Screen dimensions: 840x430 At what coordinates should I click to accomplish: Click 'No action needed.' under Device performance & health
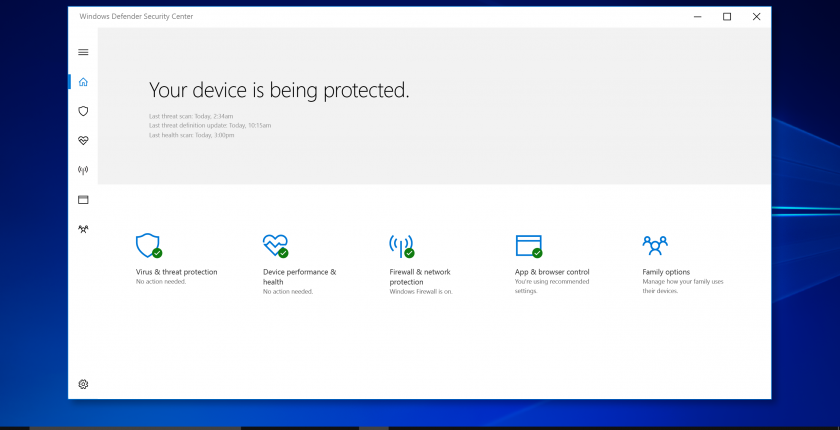[288, 292]
